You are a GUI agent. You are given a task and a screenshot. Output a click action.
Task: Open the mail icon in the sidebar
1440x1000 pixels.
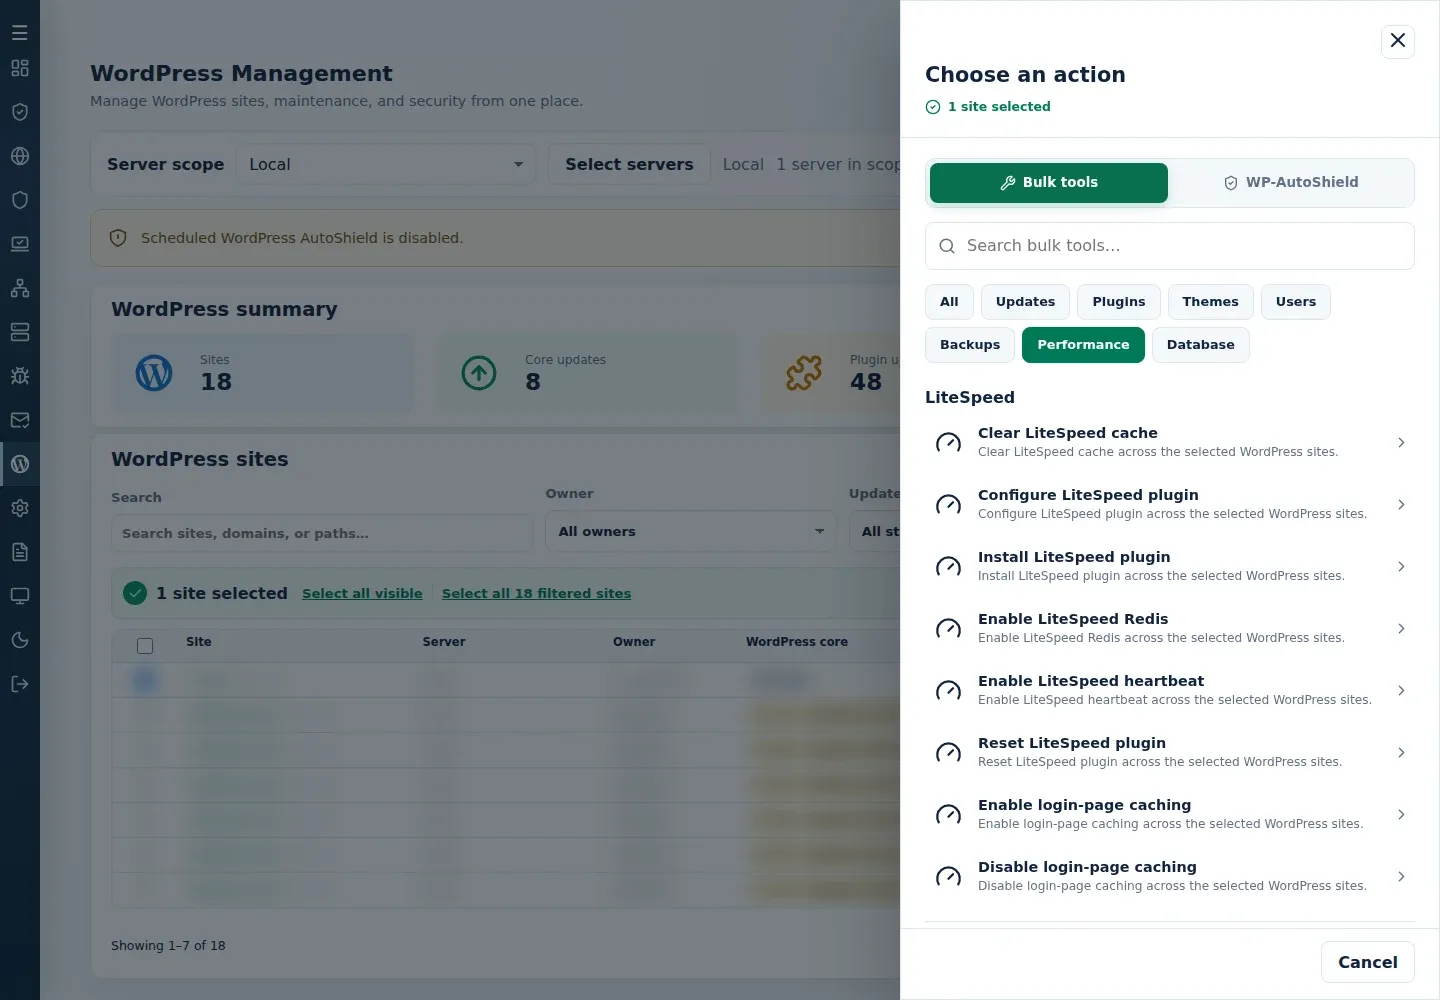(x=20, y=420)
